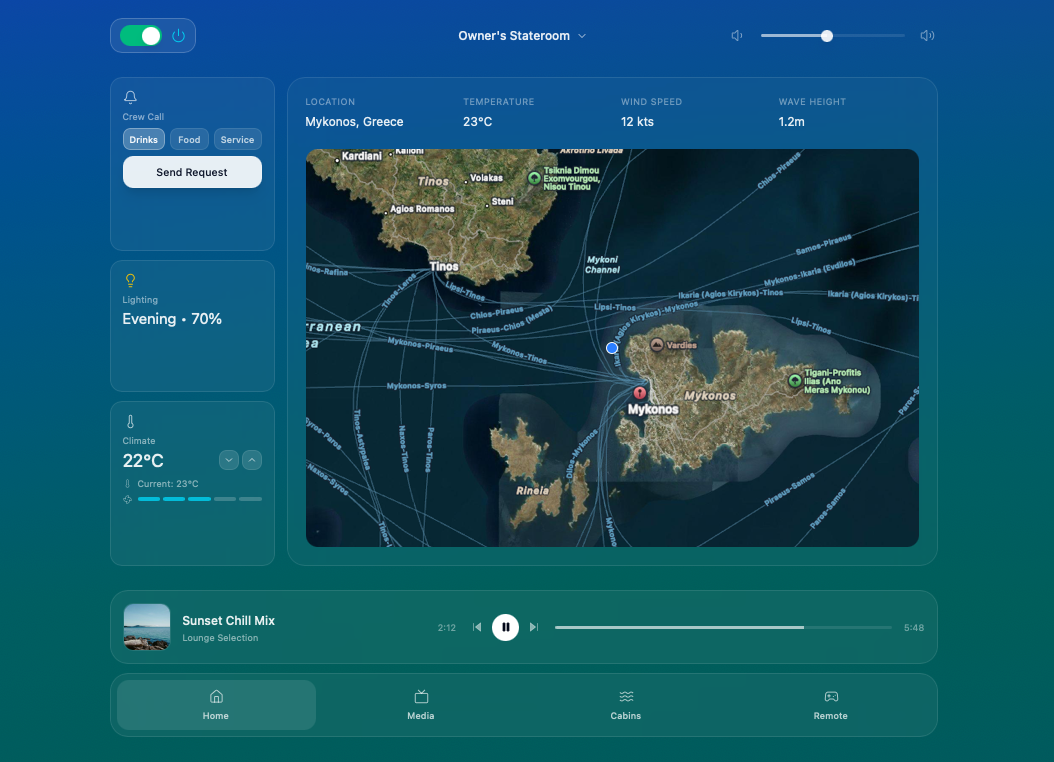Viewport: 1054px width, 762px height.
Task: Go to the Home tab
Action: 216,705
